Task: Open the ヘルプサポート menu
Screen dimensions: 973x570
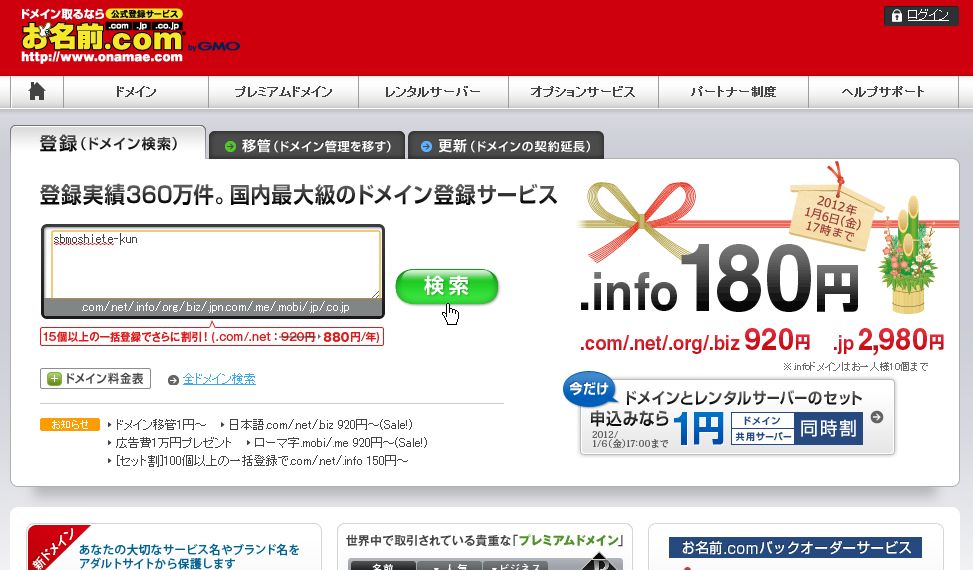Action: 883,92
